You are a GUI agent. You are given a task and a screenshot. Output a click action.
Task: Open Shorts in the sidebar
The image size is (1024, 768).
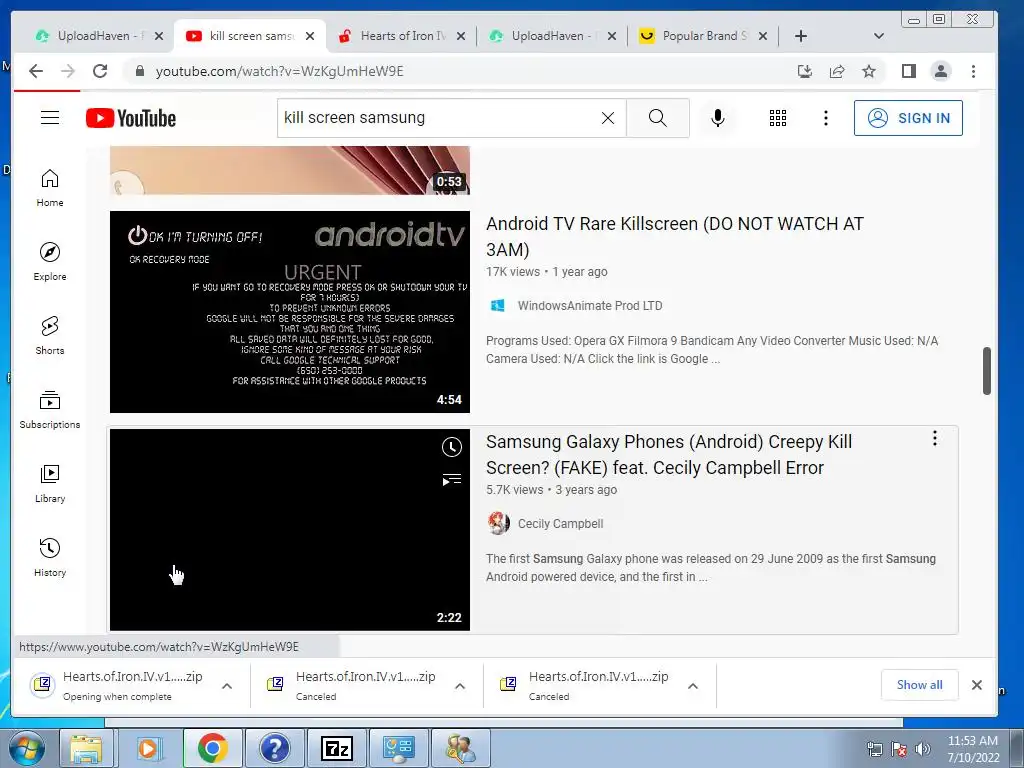[x=50, y=336]
